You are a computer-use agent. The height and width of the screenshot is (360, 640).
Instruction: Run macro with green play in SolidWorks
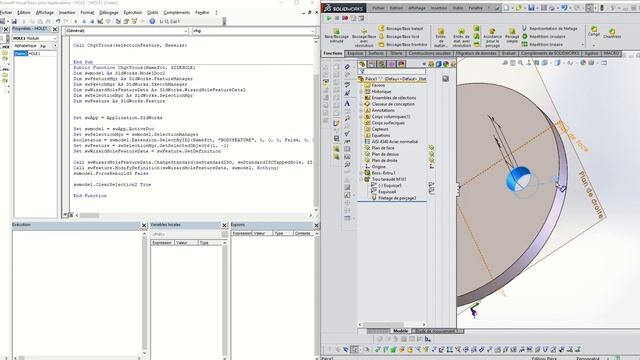pyautogui.click(x=329, y=18)
